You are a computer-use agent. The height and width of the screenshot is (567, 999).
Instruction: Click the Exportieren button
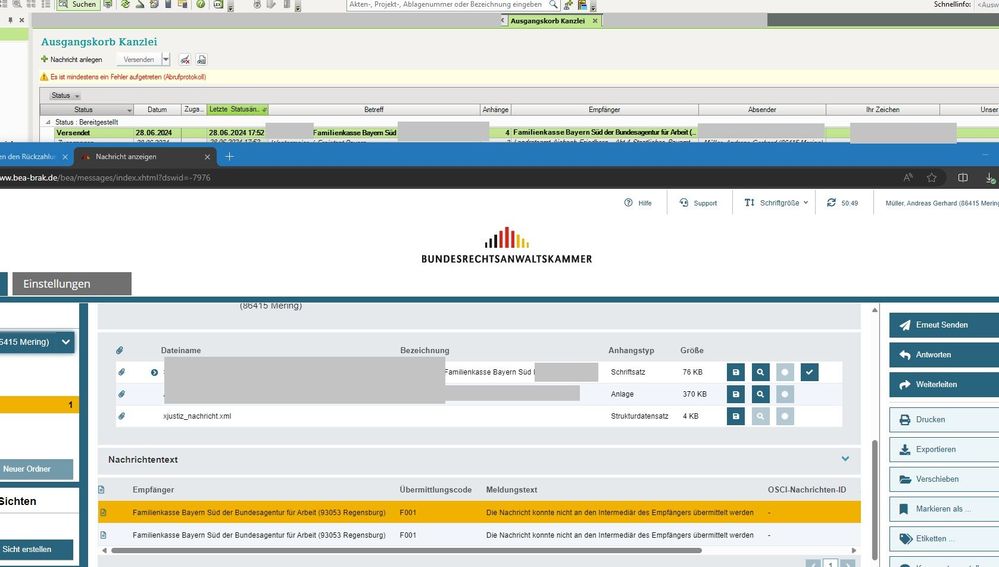944,449
